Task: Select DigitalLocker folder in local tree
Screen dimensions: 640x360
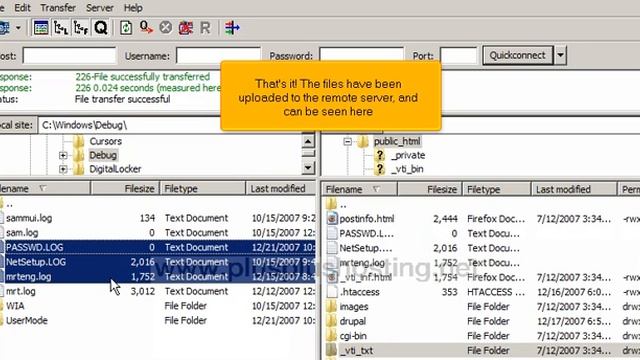Action: click(x=115, y=169)
